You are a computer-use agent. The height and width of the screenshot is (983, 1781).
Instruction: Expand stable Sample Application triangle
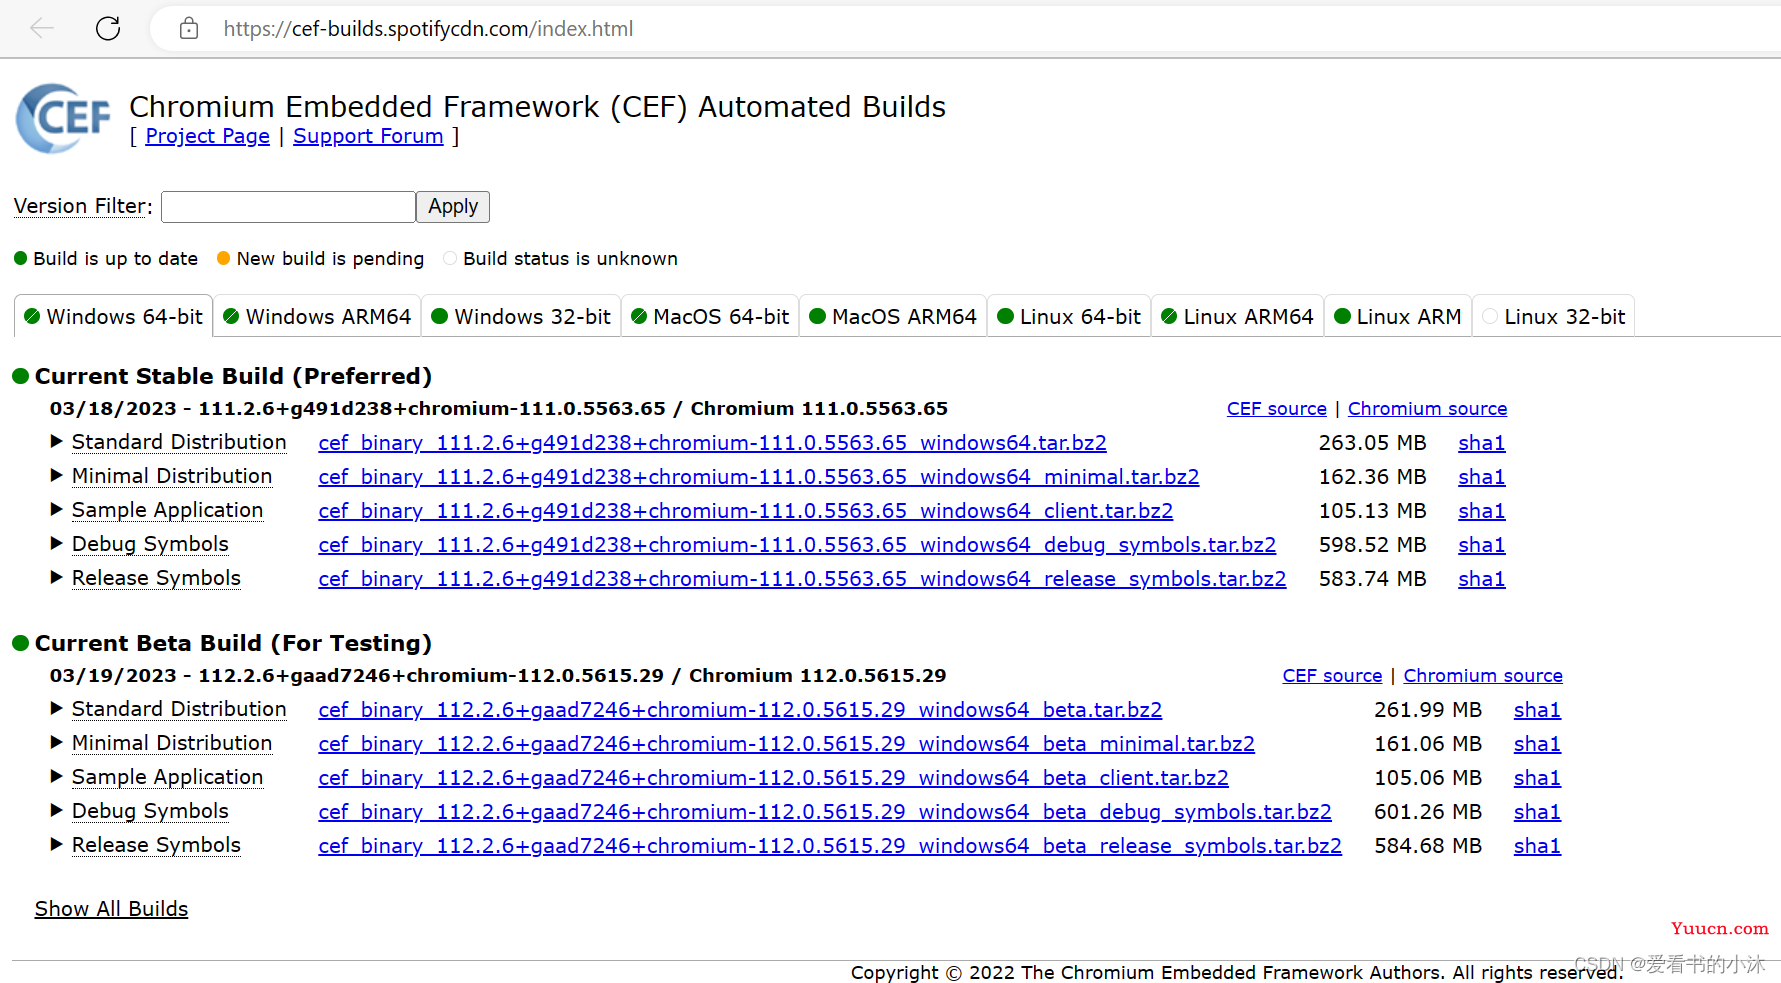tap(57, 509)
